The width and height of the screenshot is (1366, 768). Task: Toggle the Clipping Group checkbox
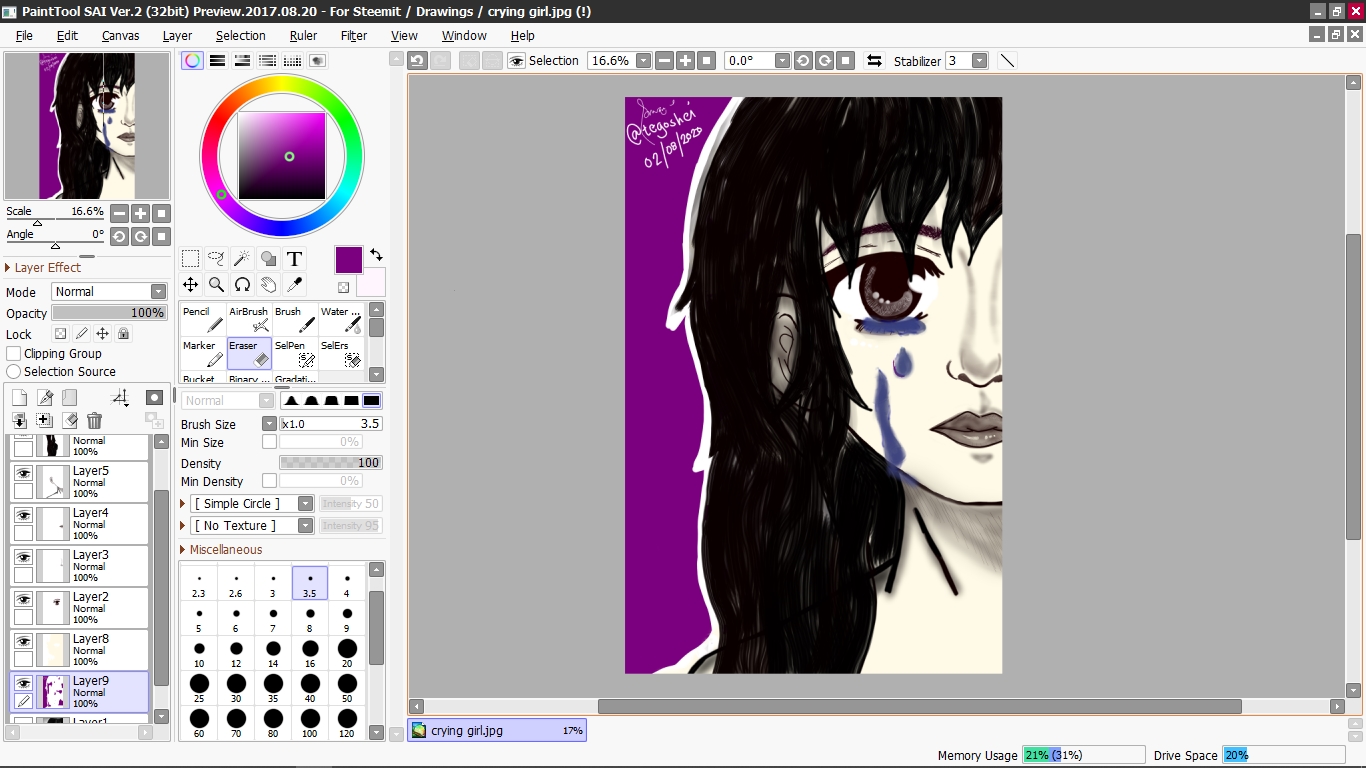14,354
